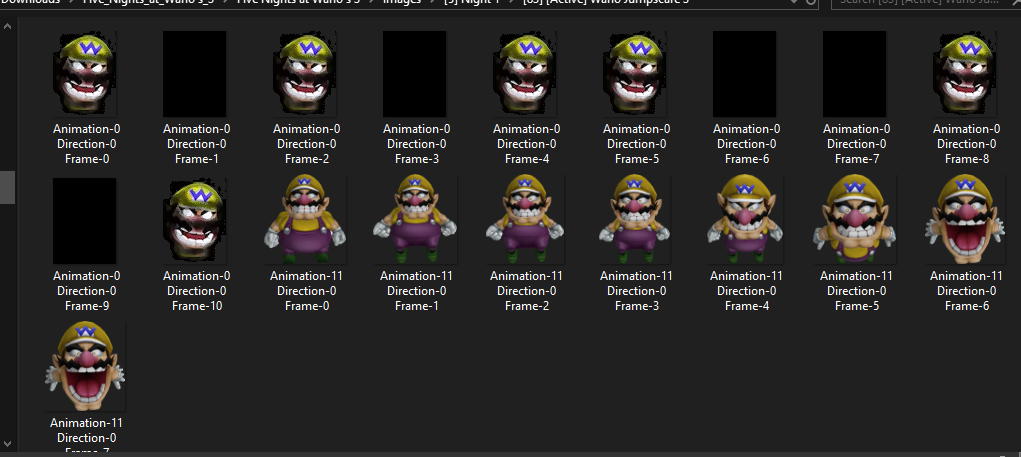Click the 'Animation-11 Direction-0 Frame-3' file name
This screenshot has height=457, width=1021.
[x=636, y=291]
